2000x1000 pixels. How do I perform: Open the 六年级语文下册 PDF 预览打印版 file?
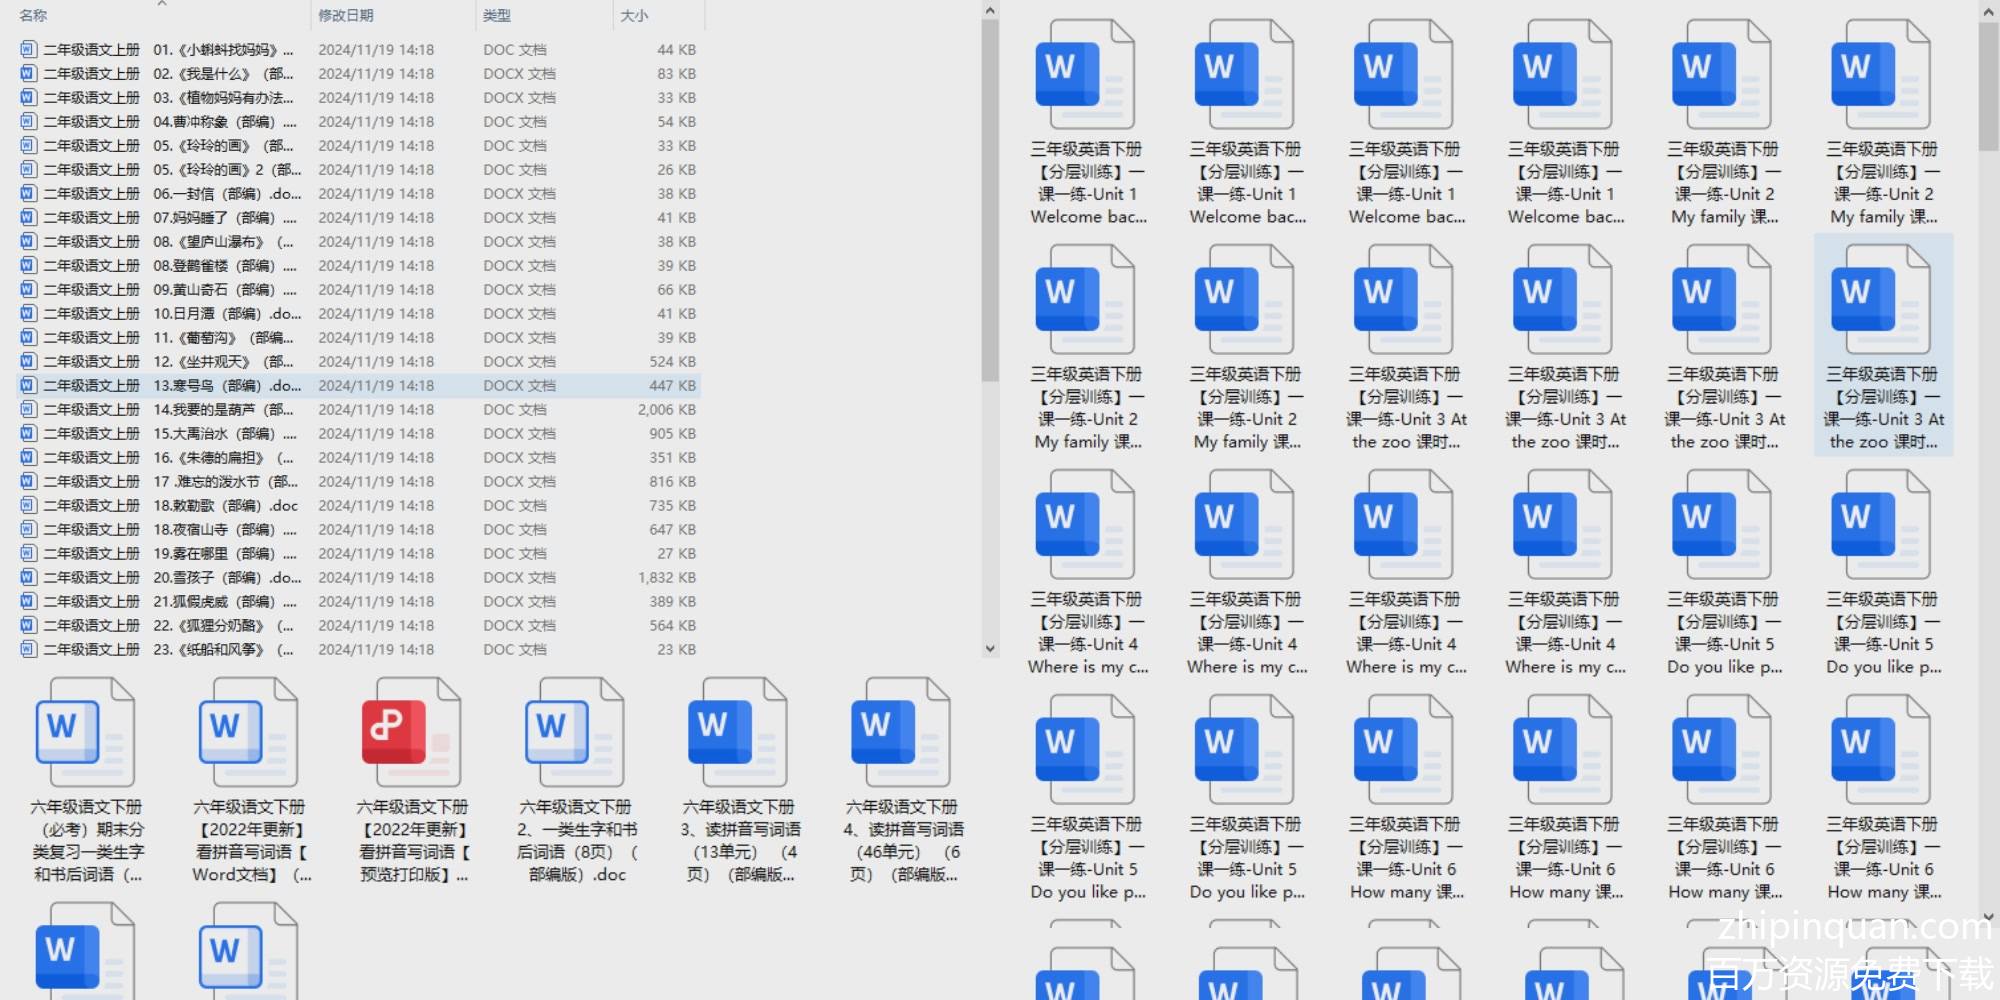click(x=411, y=735)
